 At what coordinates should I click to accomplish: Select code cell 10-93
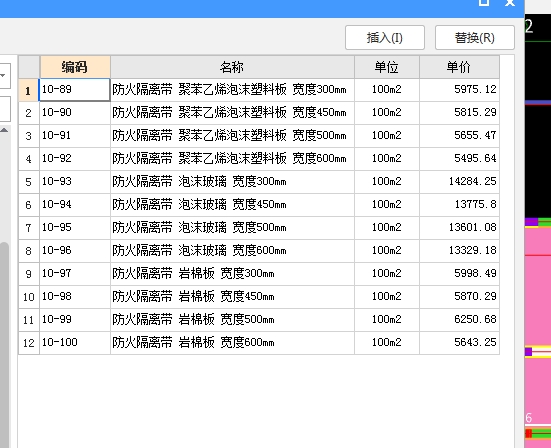(x=75, y=182)
